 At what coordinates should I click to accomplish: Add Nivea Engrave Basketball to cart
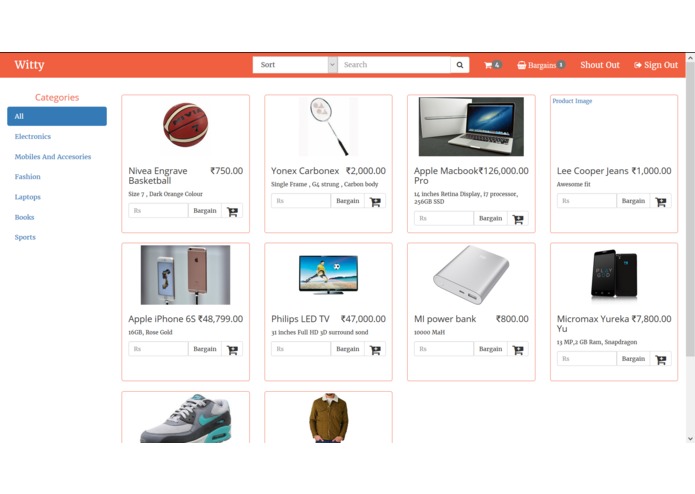coord(232,211)
